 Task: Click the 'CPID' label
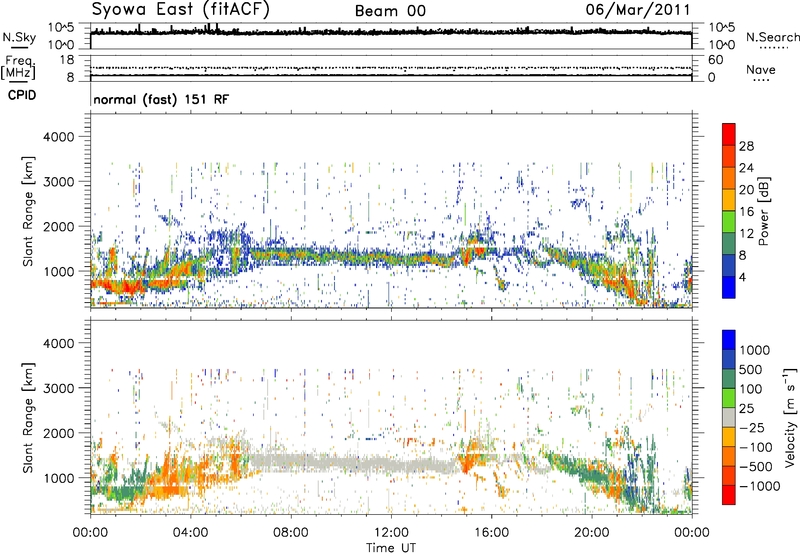pos(22,95)
